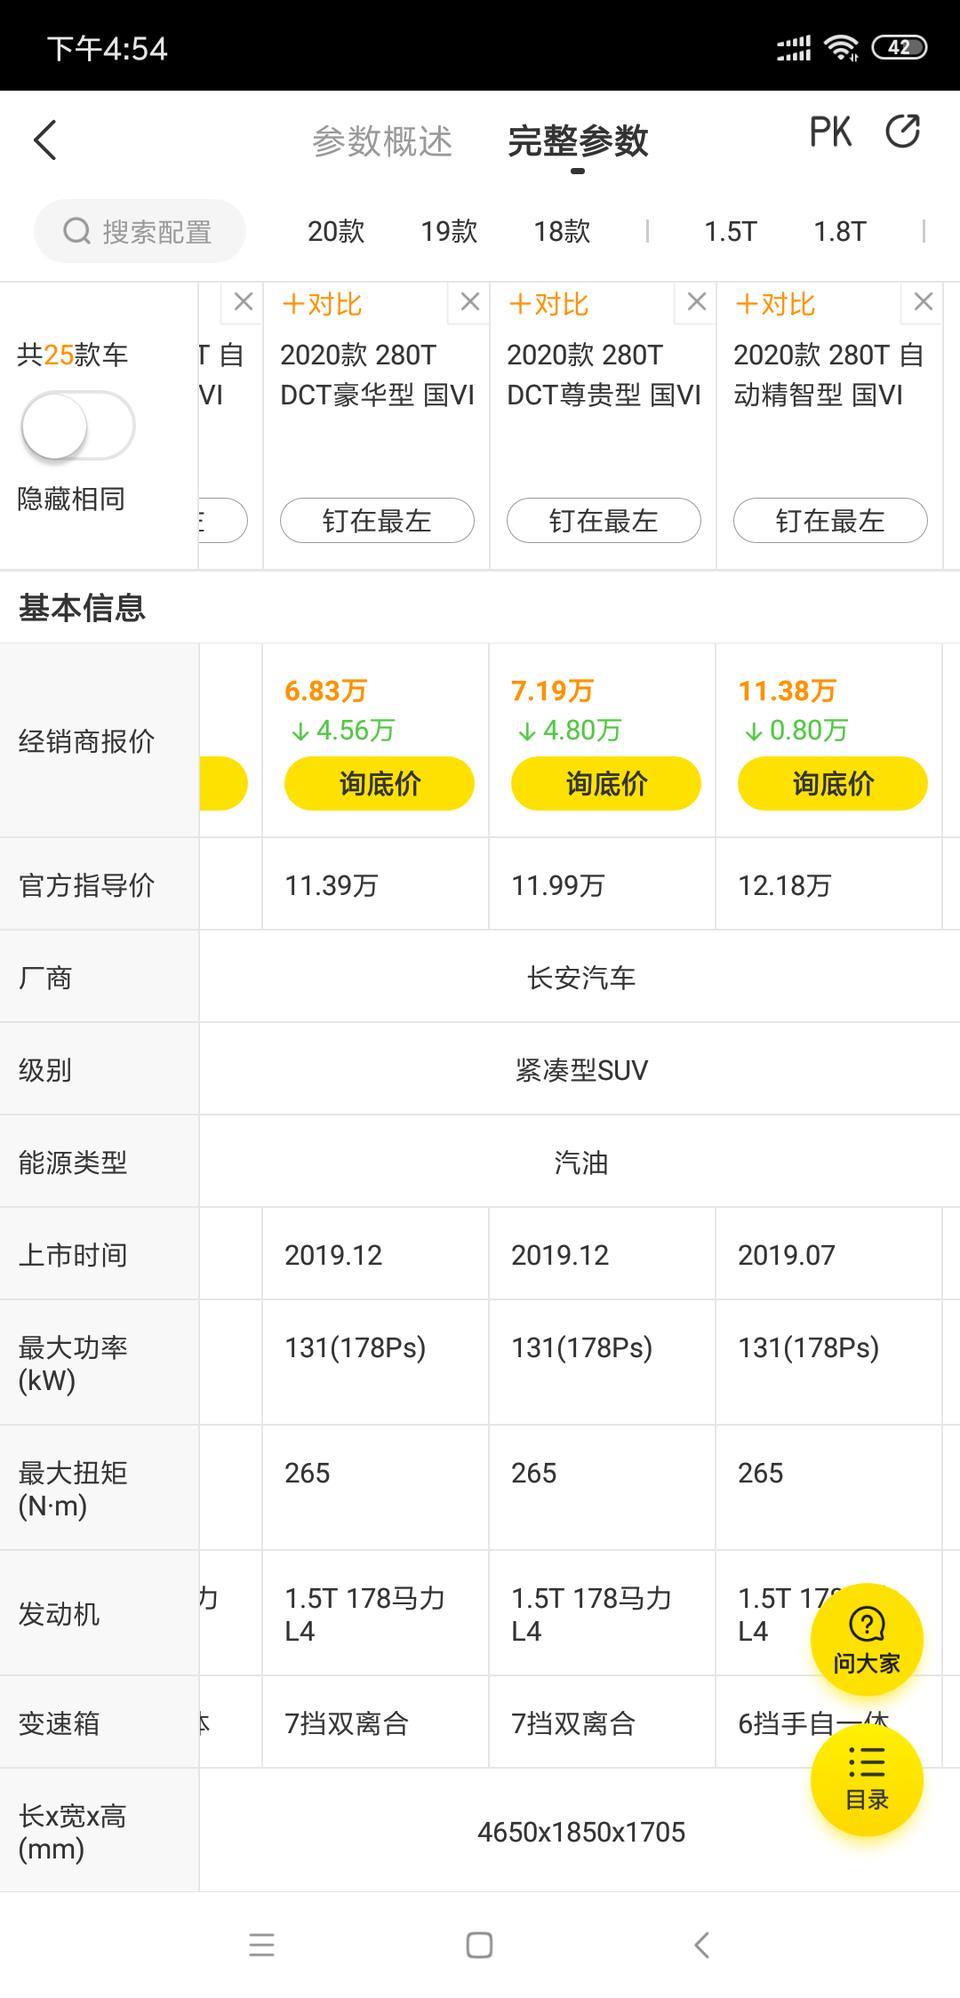Image resolution: width=960 pixels, height=1998 pixels.
Task: Open the 问大家 ask floating button
Action: pos(866,1639)
